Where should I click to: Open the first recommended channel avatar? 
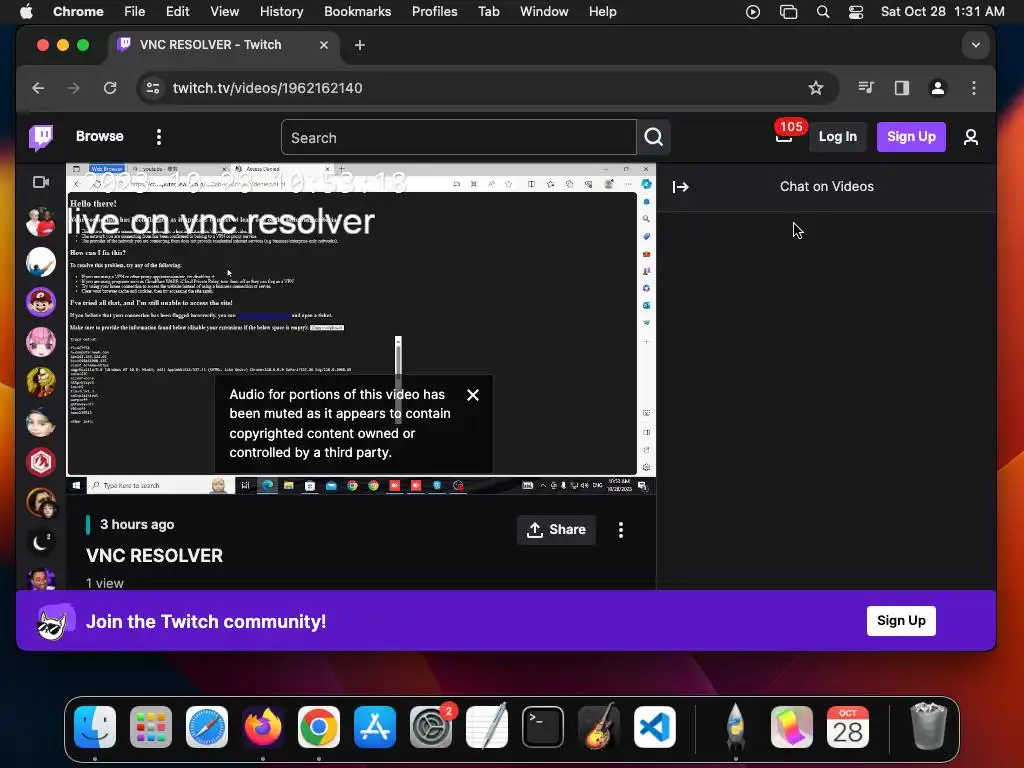pos(40,222)
